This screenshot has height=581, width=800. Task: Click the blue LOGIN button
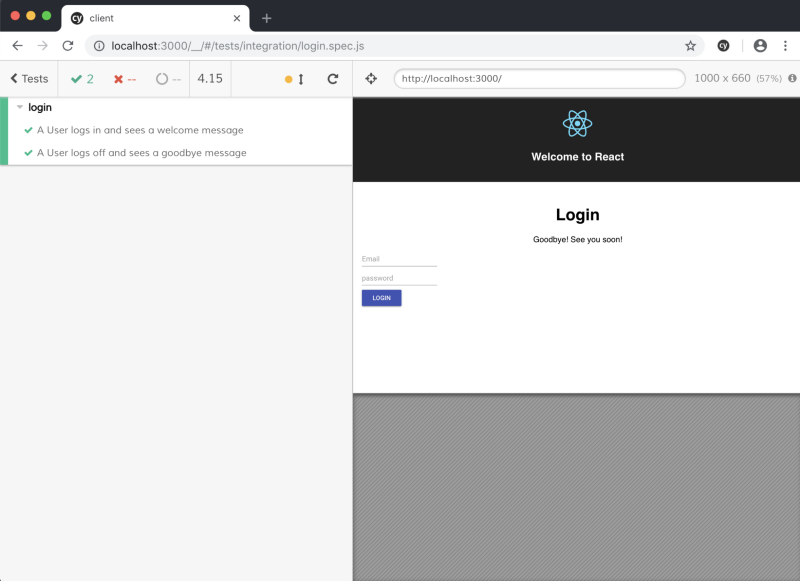tap(381, 298)
